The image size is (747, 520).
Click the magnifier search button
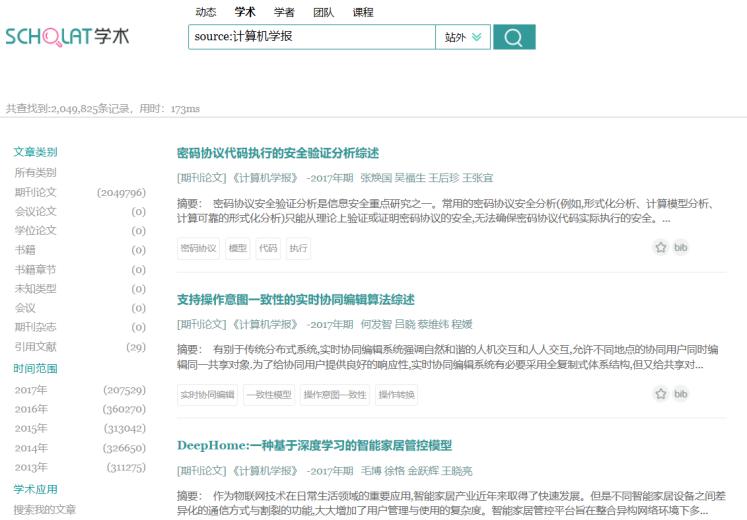(514, 37)
